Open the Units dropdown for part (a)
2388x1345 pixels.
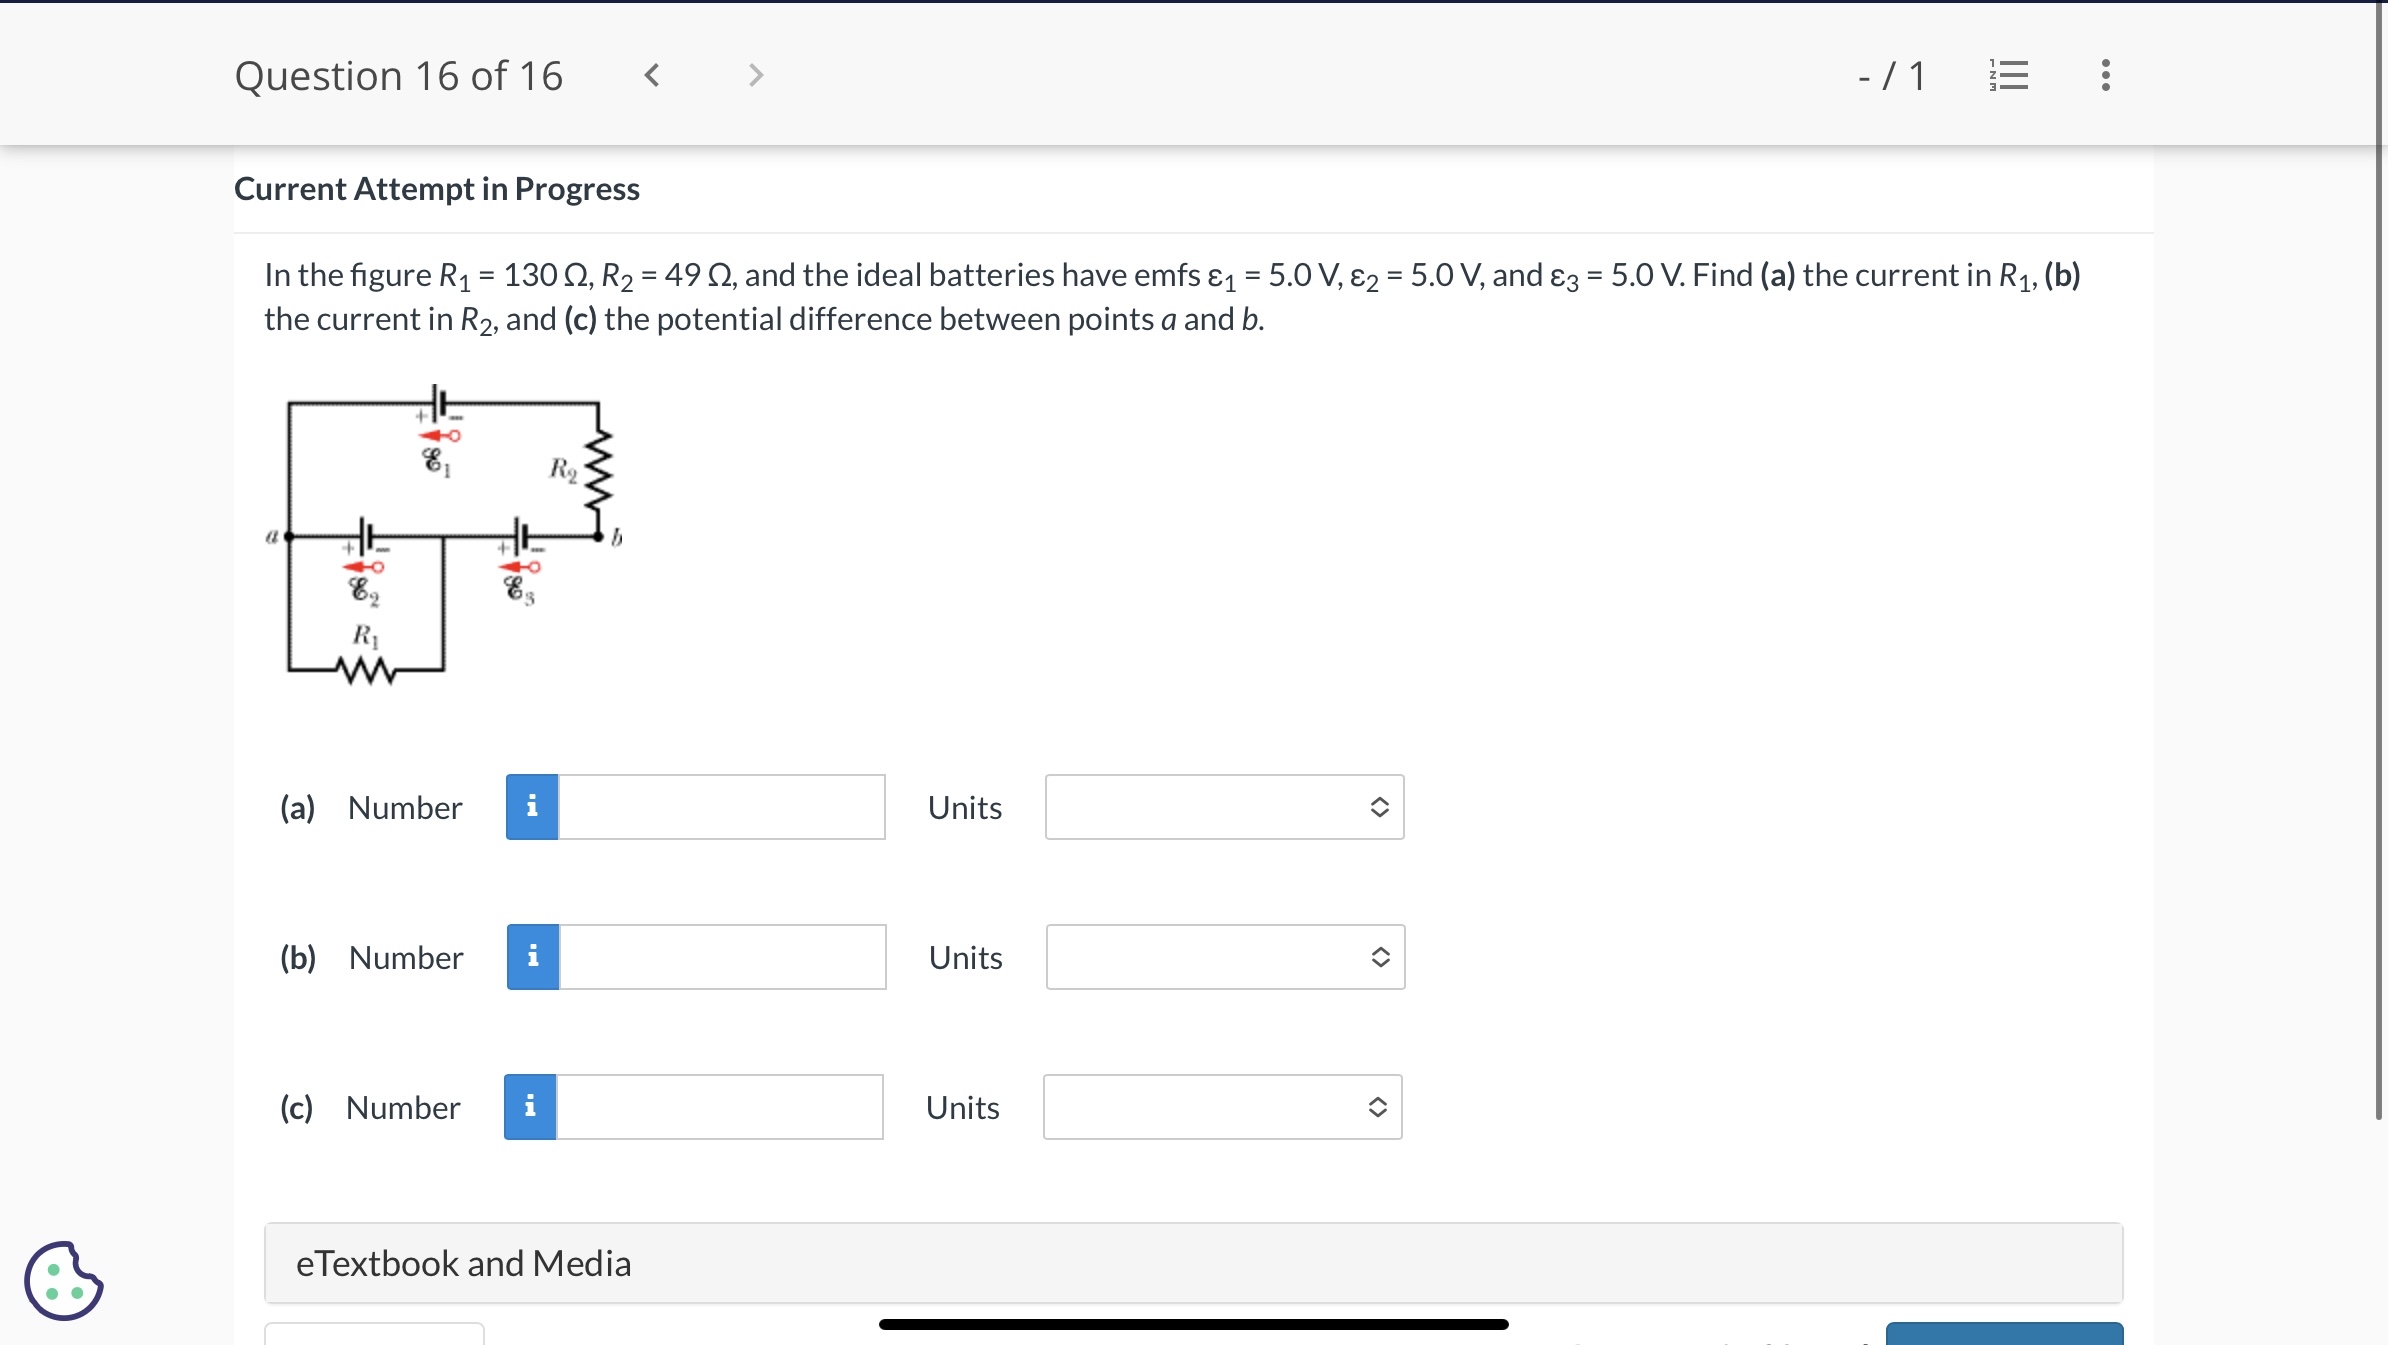tap(1224, 807)
